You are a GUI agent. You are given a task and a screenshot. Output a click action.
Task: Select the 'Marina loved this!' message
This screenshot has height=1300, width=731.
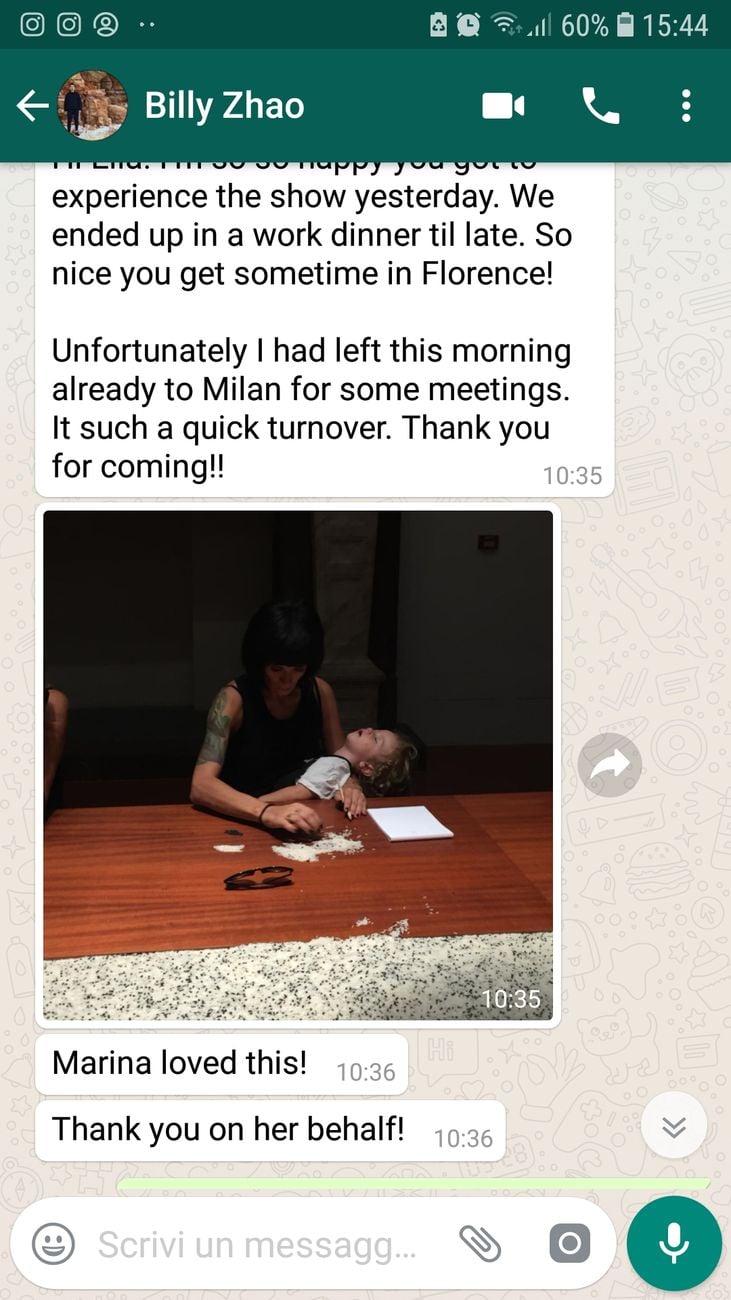tap(221, 1064)
